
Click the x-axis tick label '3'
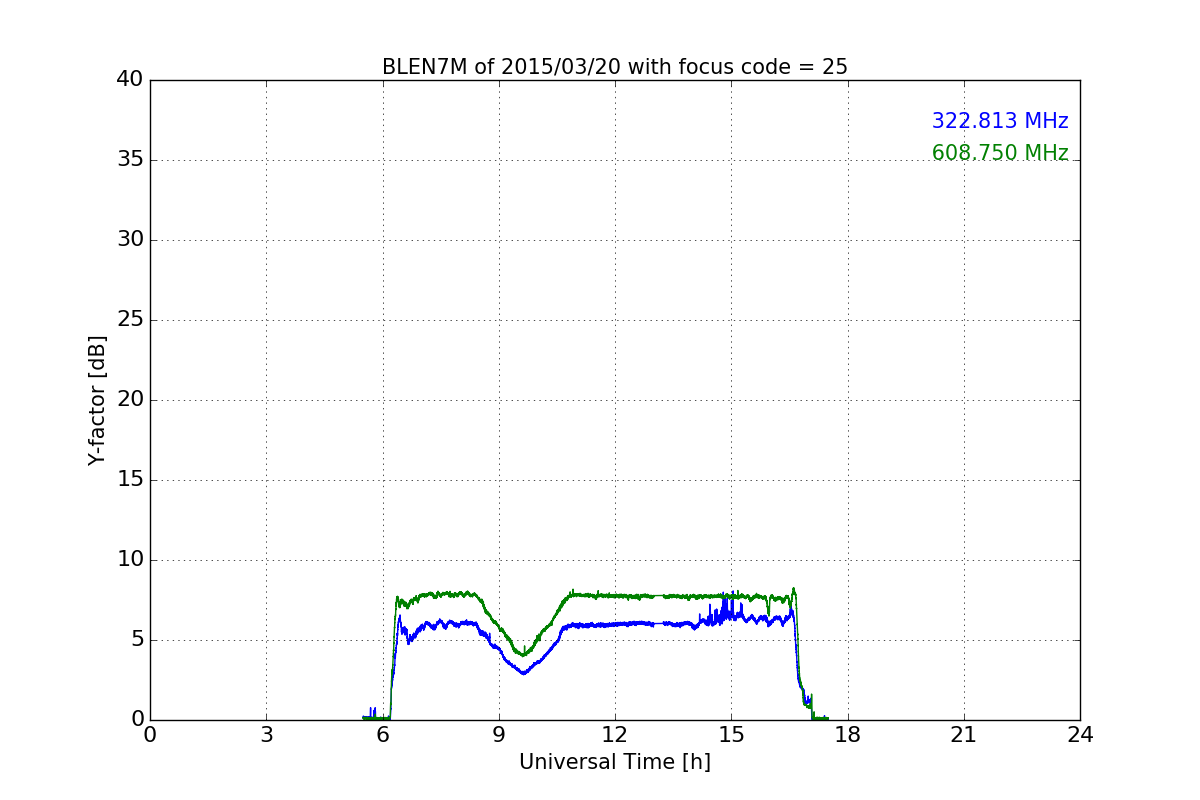(266, 735)
